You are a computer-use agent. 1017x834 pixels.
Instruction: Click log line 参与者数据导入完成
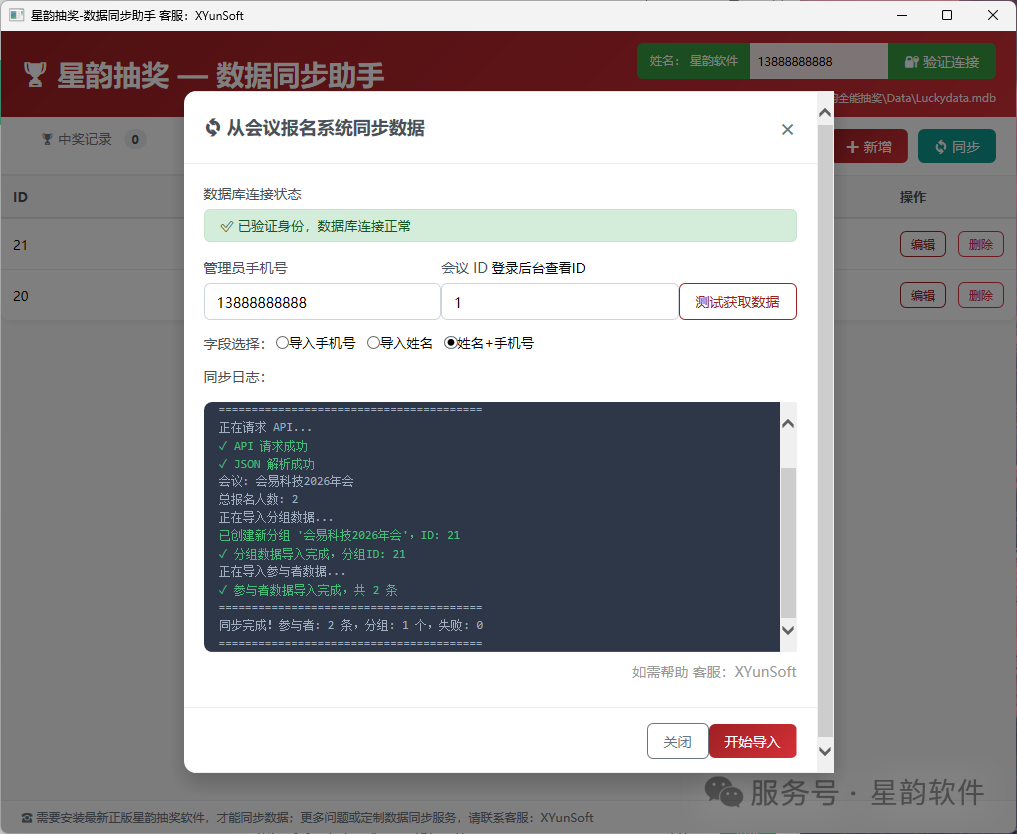tap(308, 590)
